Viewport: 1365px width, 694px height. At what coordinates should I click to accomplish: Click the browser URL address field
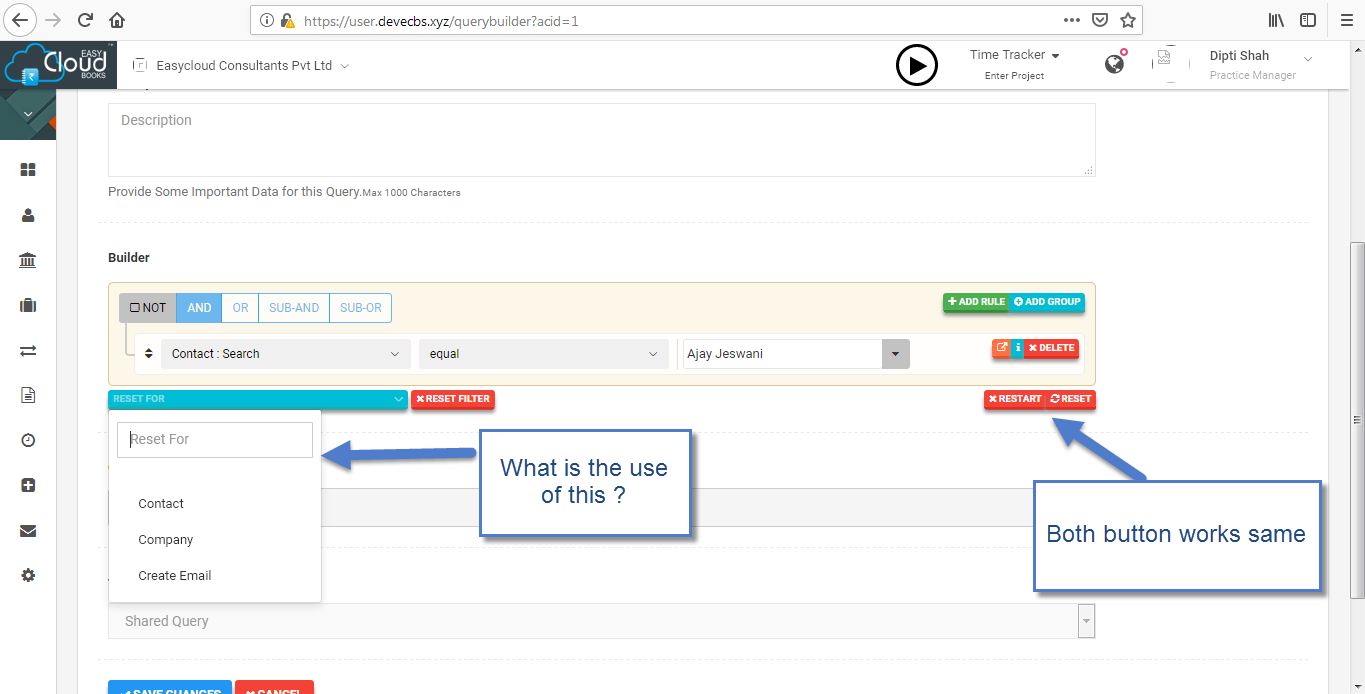[680, 20]
